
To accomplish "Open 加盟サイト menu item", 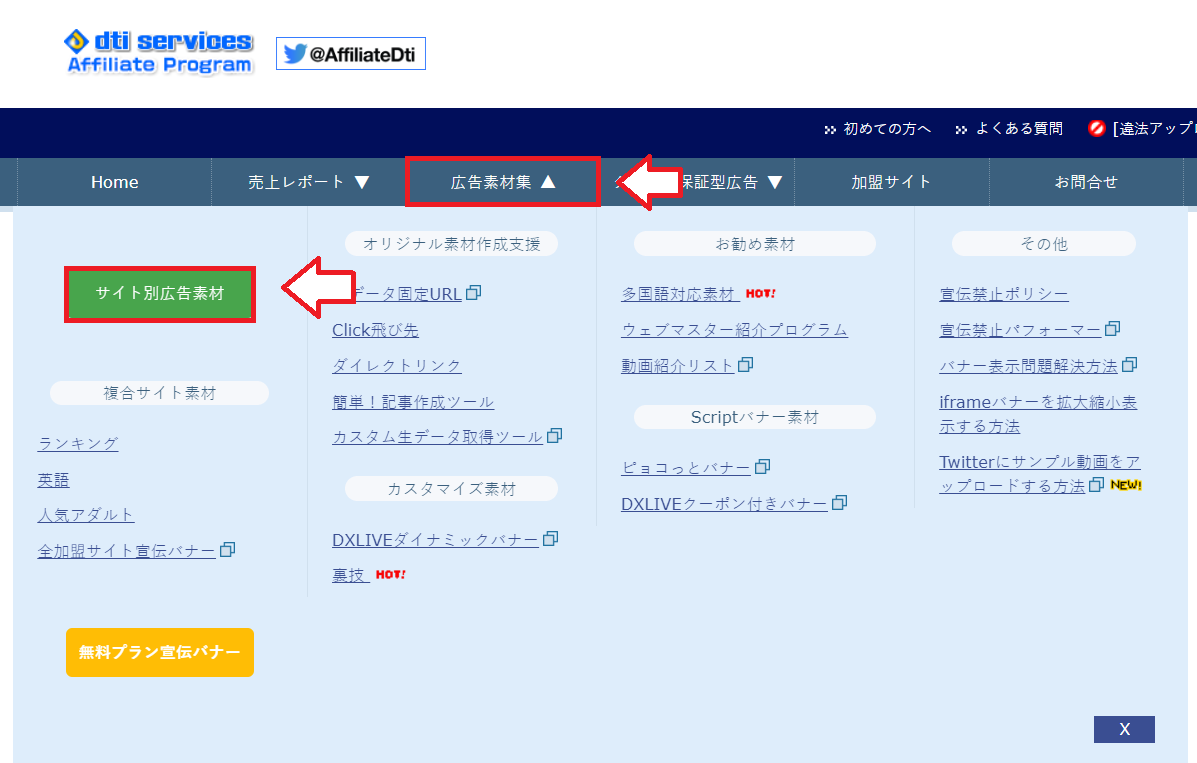I will point(892,182).
